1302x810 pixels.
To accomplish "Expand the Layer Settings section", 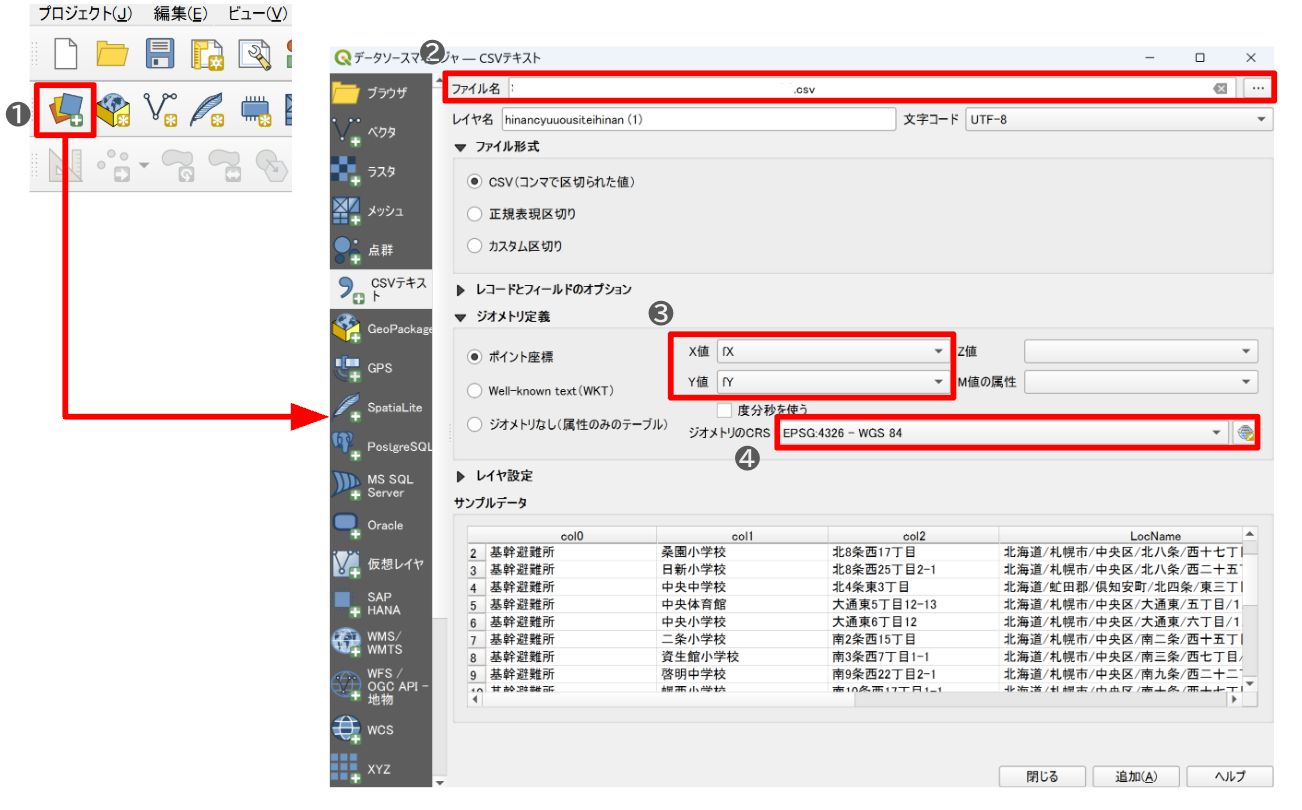I will (x=460, y=476).
